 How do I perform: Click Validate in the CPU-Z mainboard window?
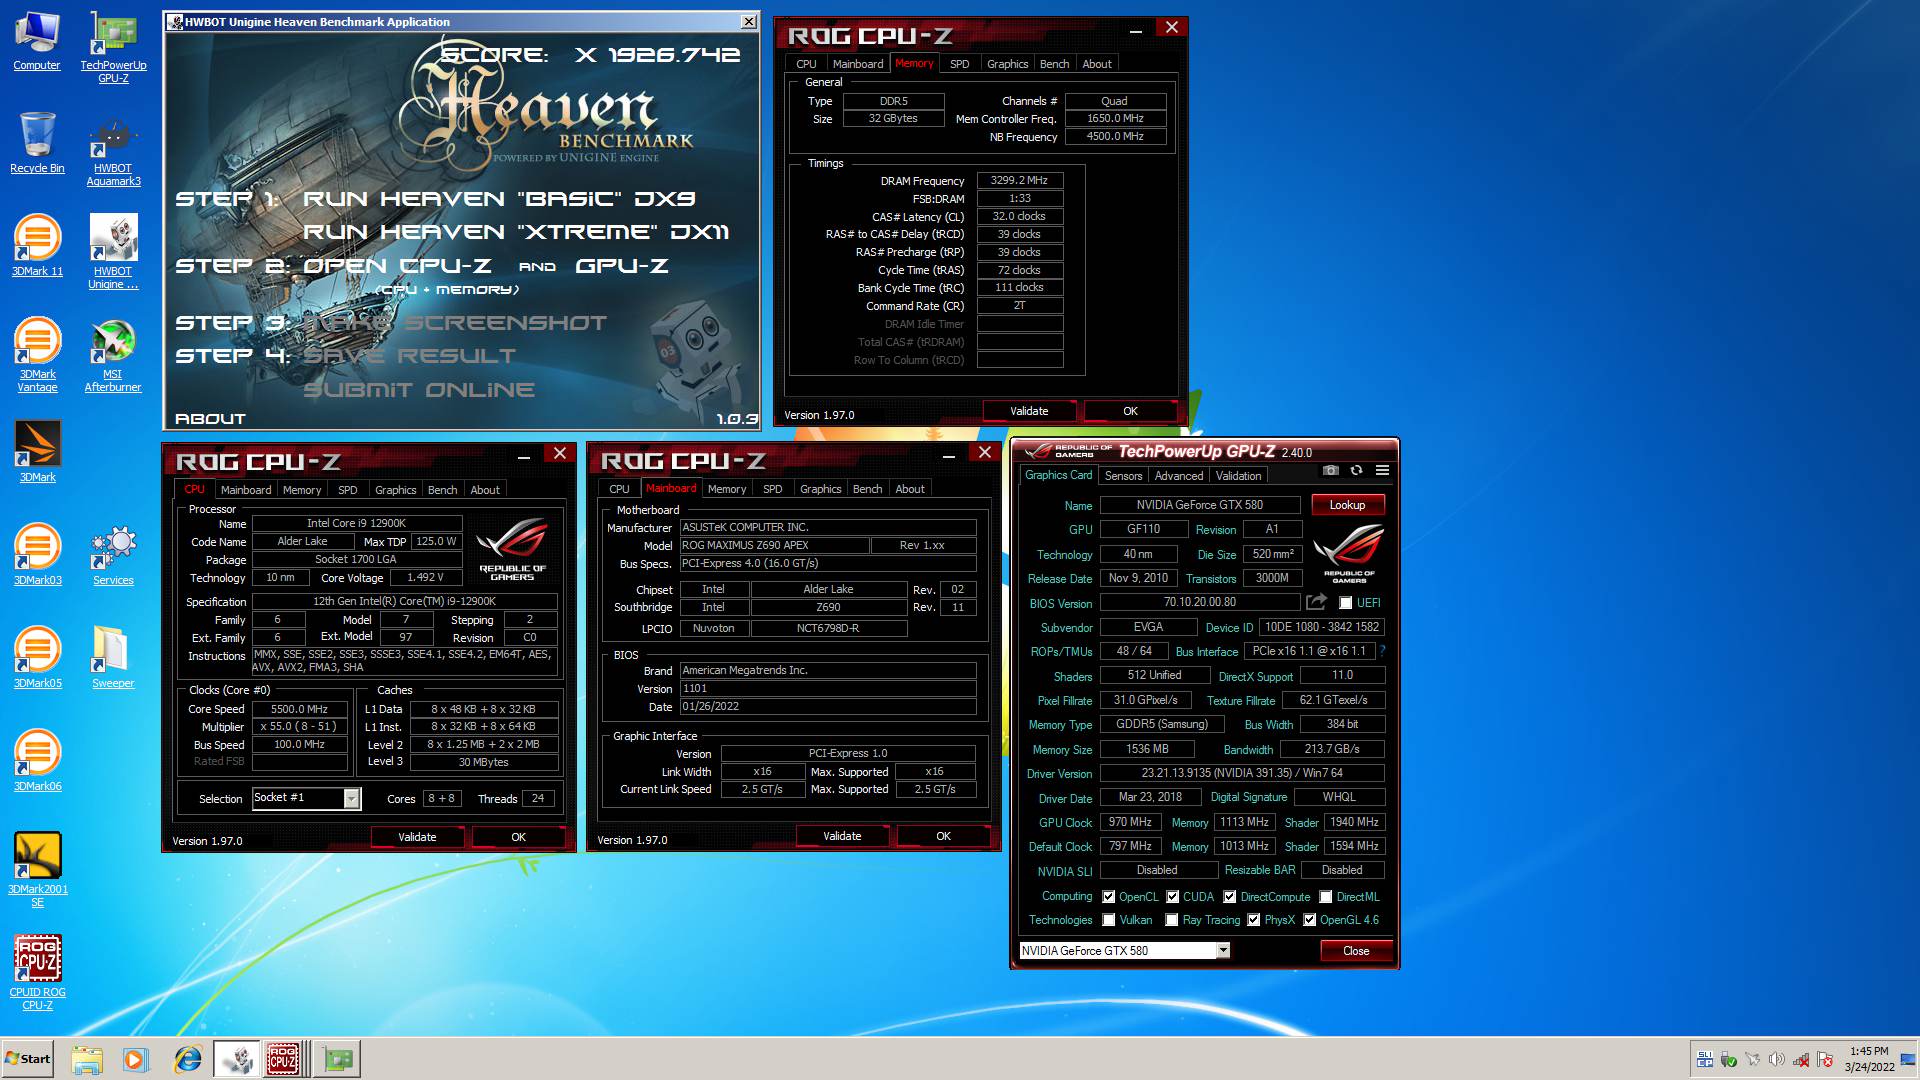click(x=842, y=836)
